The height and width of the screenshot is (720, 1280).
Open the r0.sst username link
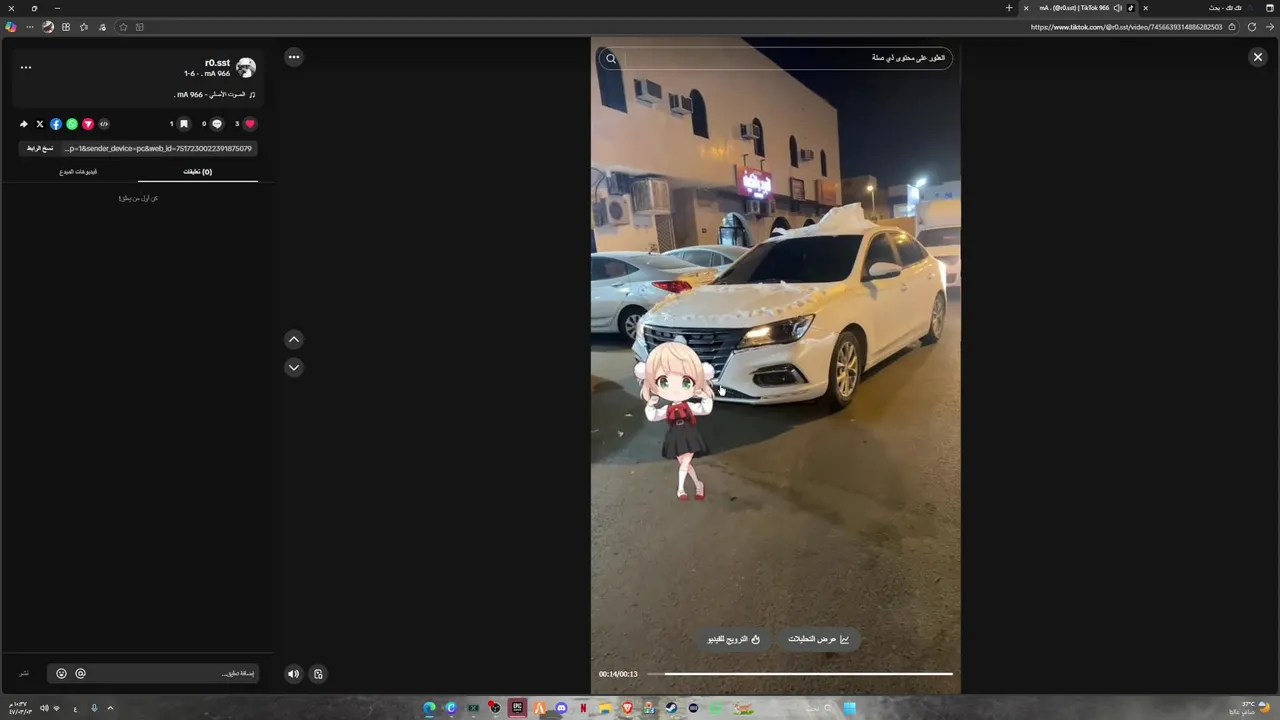tap(217, 63)
